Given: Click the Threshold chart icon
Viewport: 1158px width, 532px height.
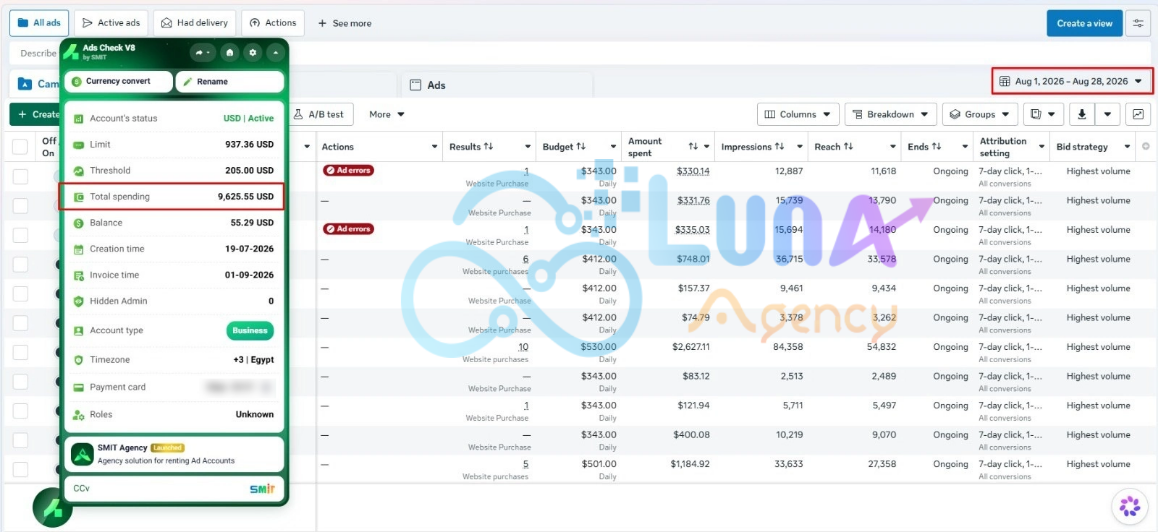Looking at the screenshot, I should point(78,171).
